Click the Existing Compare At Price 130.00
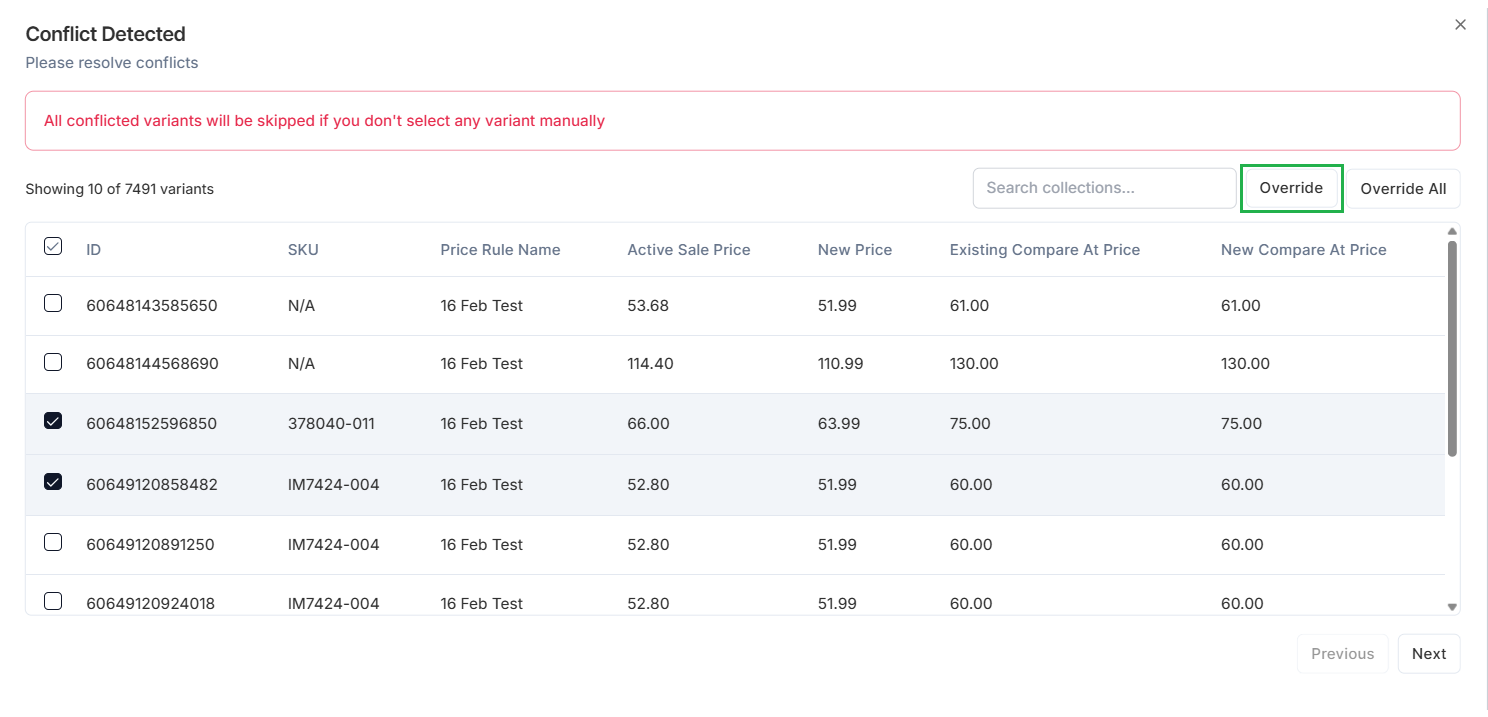Image resolution: width=1488 pixels, height=717 pixels. pyautogui.click(x=974, y=364)
